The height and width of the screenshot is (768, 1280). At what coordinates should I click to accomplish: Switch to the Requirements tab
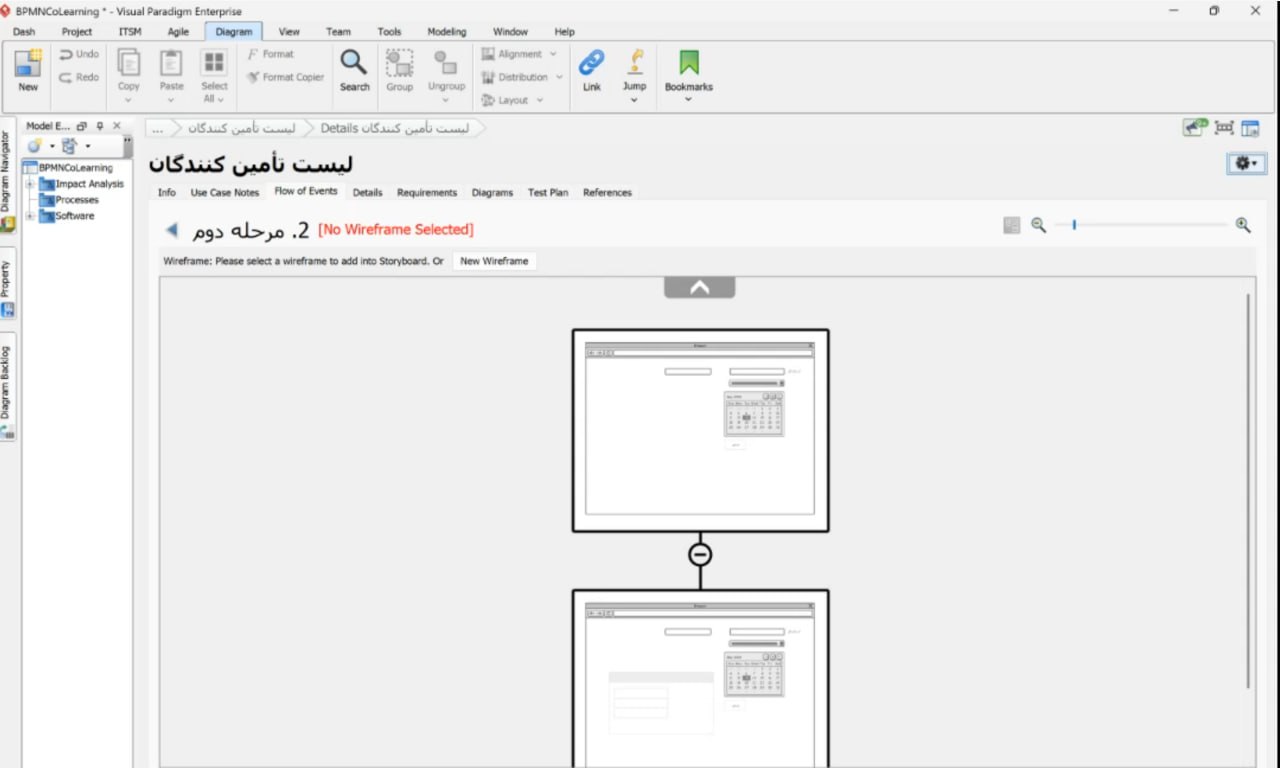(427, 193)
